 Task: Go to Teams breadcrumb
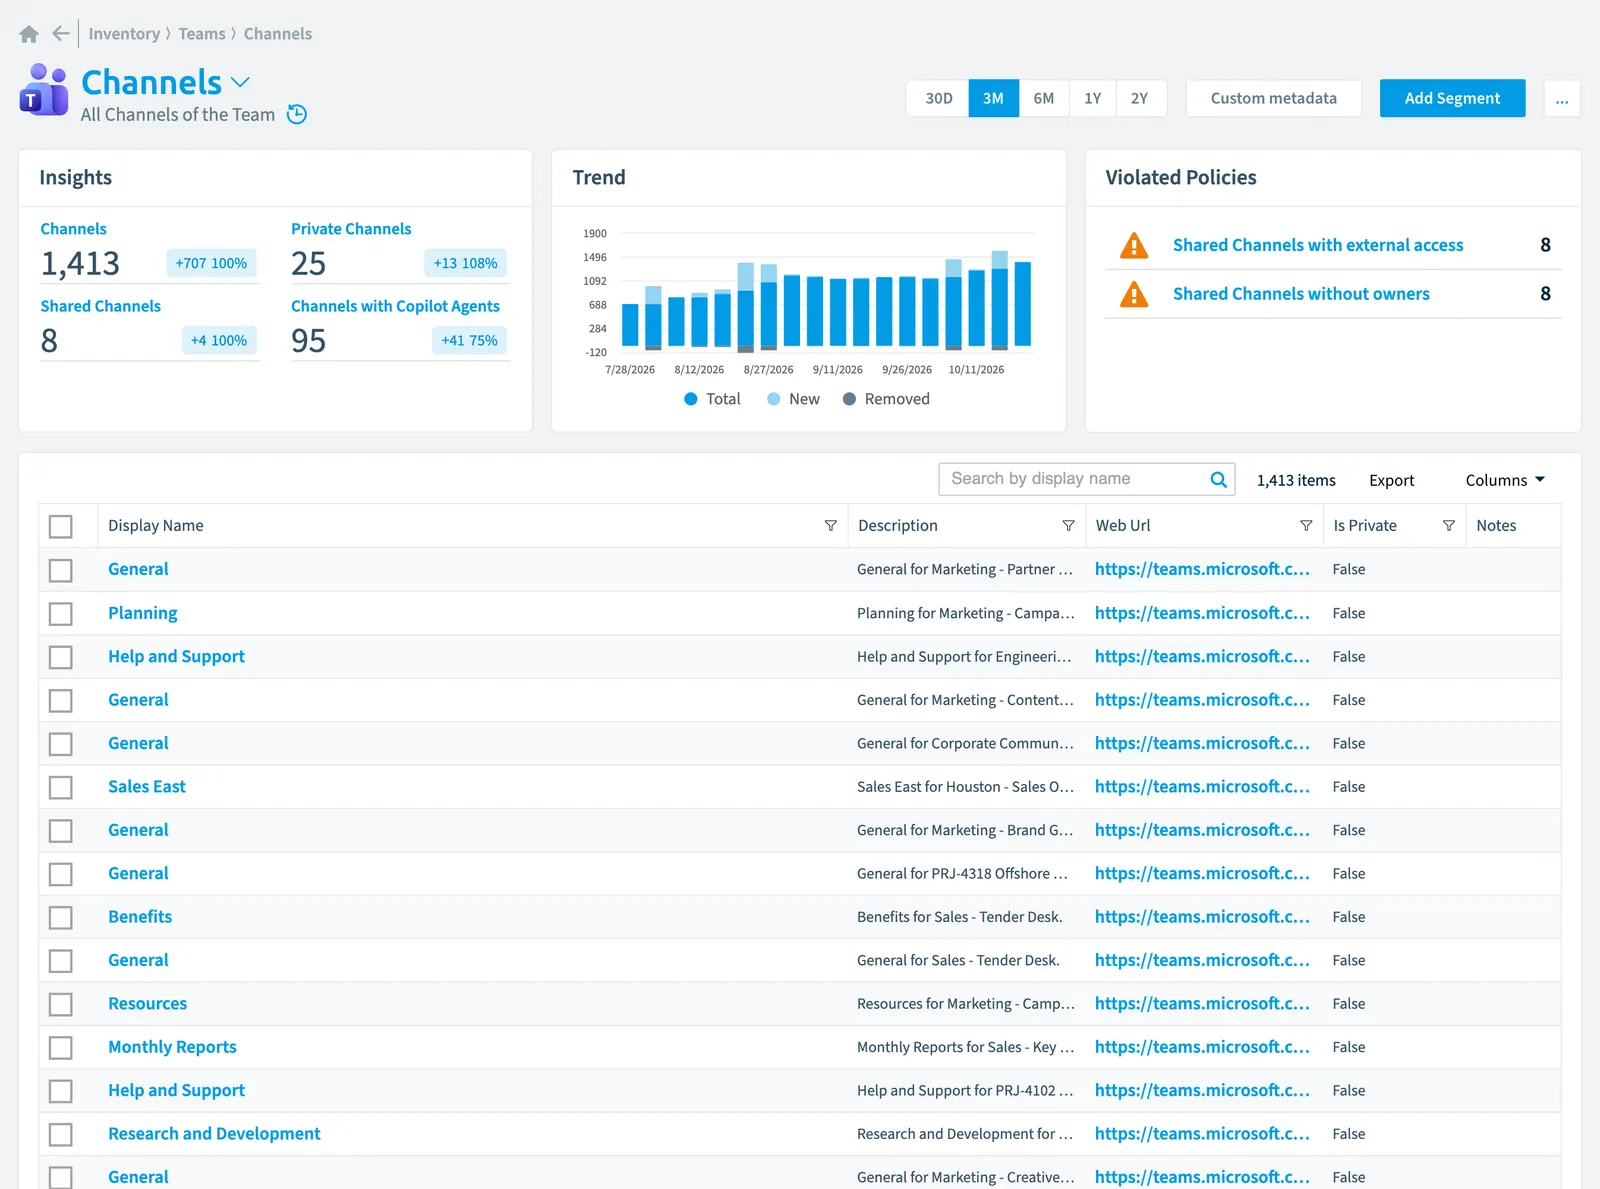(202, 34)
